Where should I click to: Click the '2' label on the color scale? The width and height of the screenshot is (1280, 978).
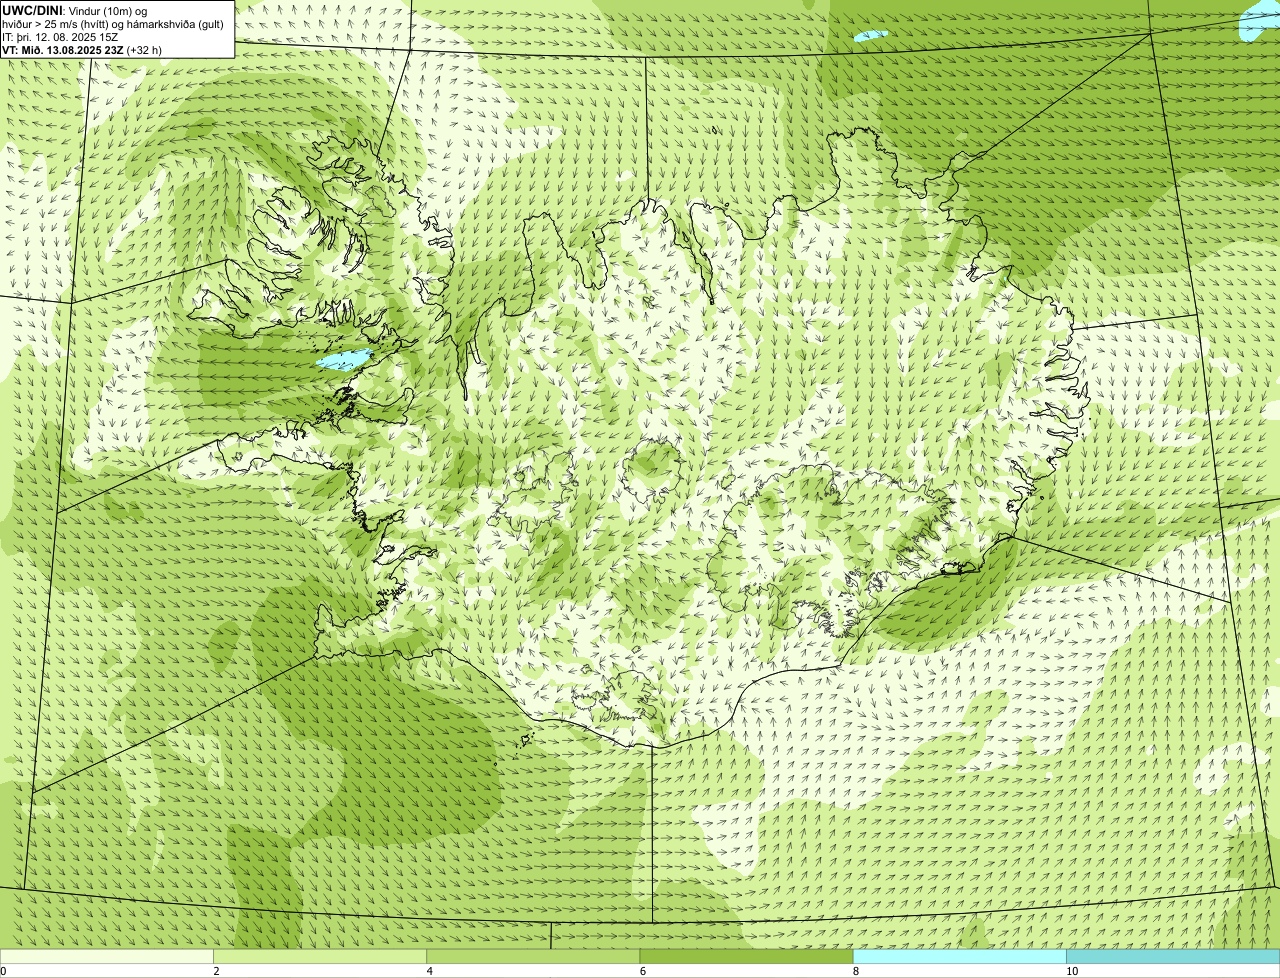pos(216,971)
